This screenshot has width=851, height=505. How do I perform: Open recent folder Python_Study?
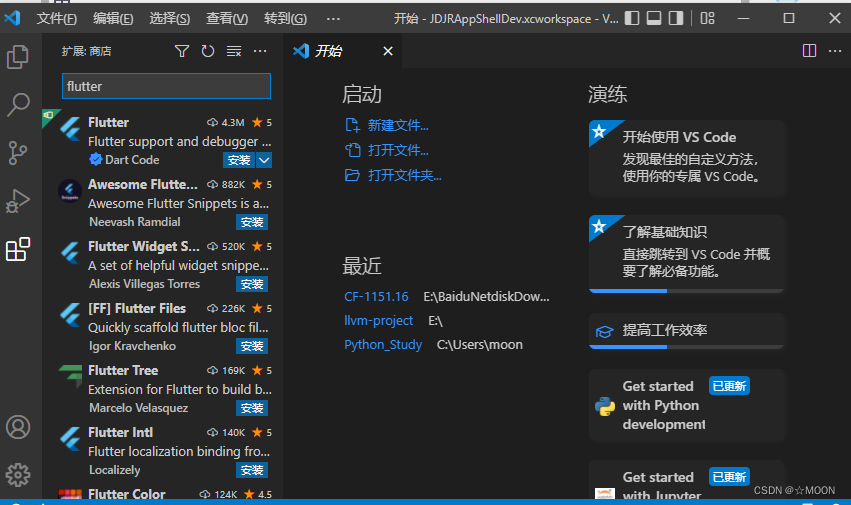(x=383, y=345)
